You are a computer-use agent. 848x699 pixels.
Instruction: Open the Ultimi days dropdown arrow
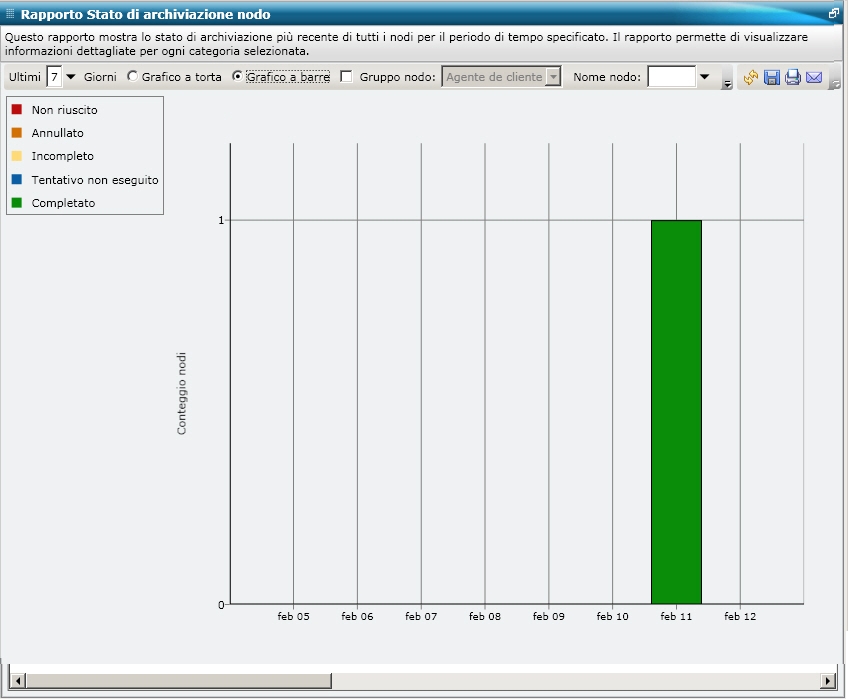[x=70, y=77]
